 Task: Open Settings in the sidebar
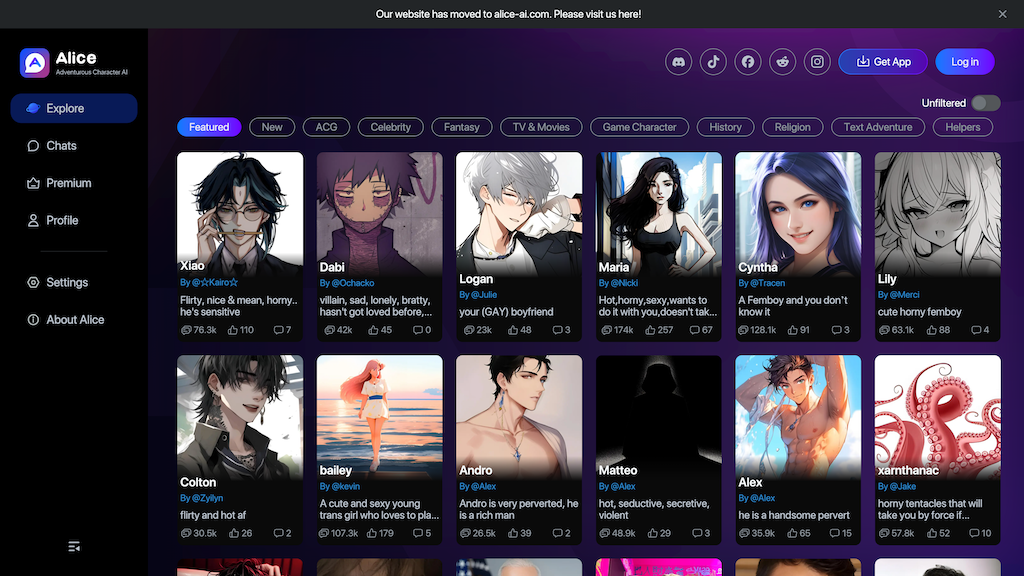coord(67,283)
